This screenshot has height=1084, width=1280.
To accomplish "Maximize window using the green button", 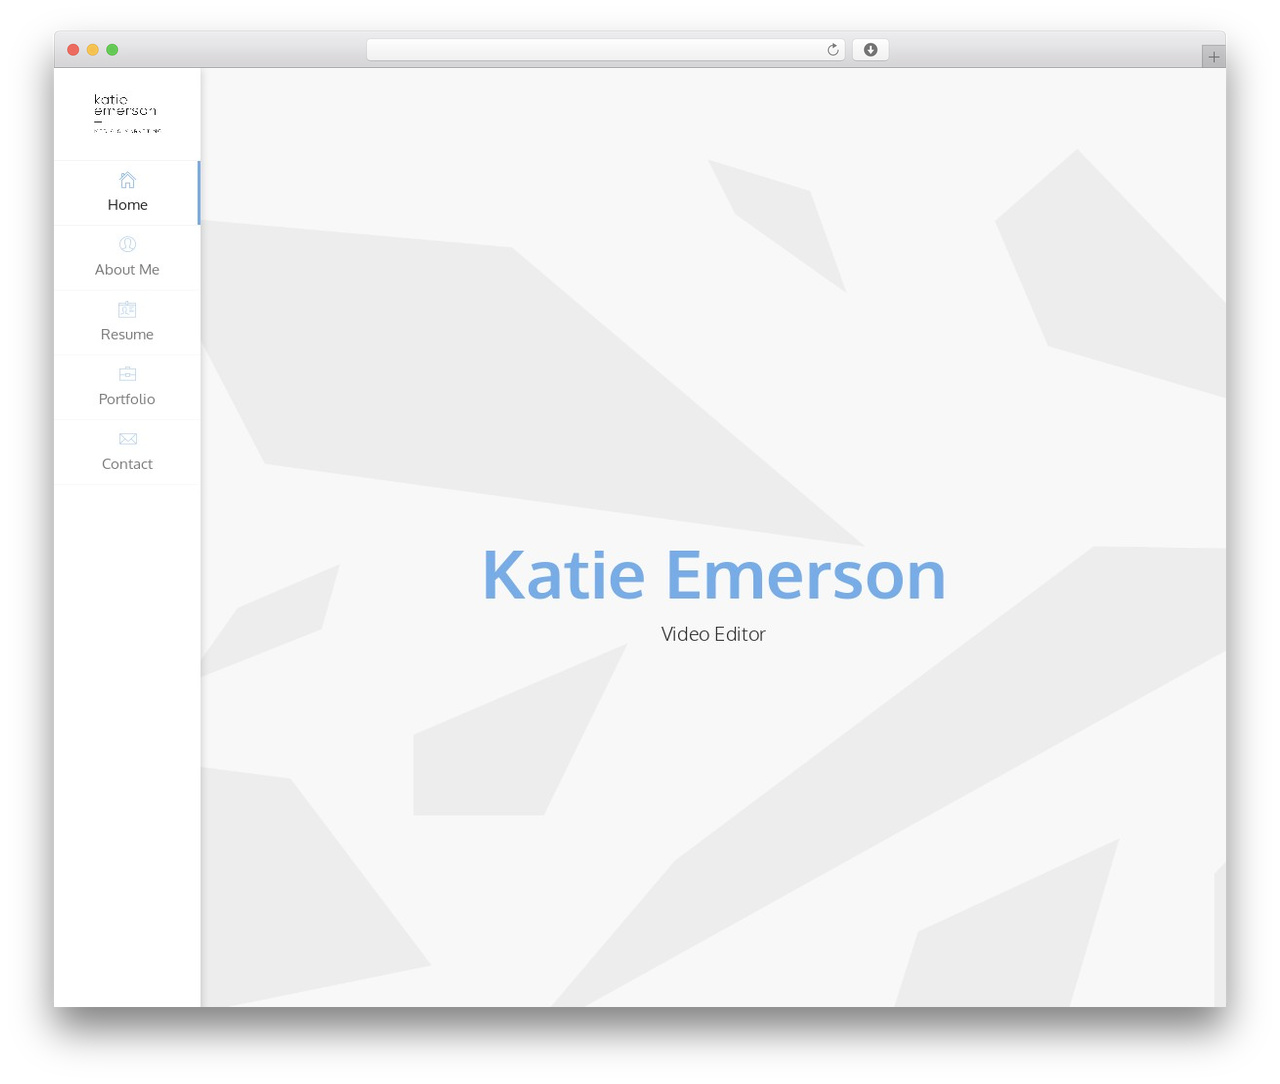I will [x=112, y=50].
